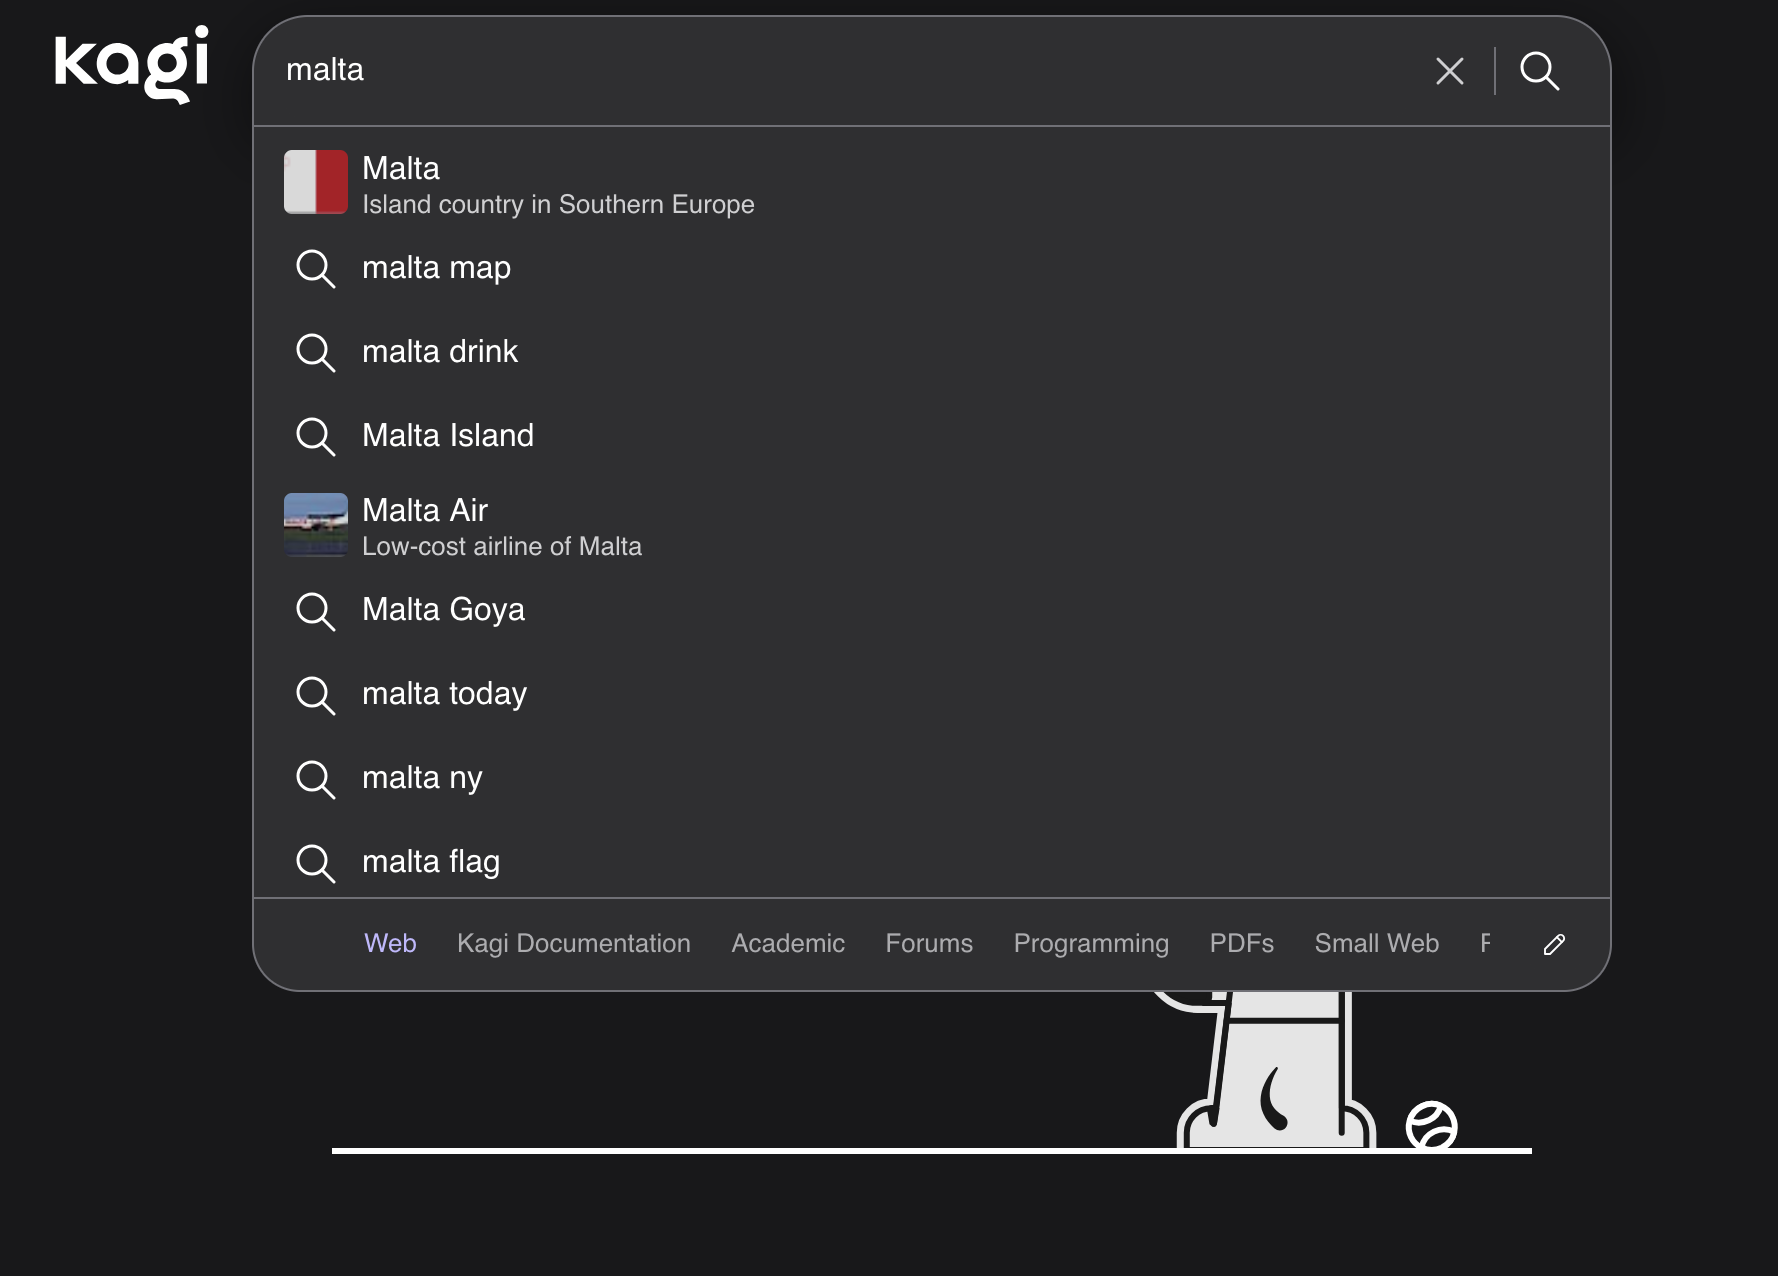Switch to the Academic lens

pyautogui.click(x=788, y=943)
